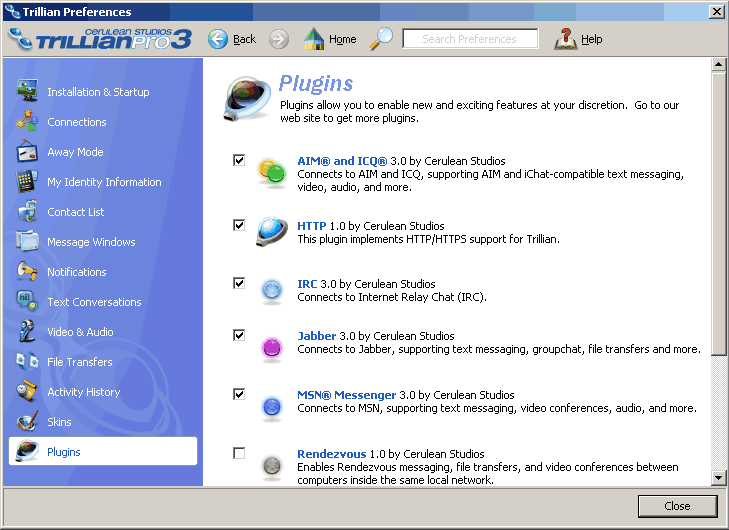Click the magnifying glass search icon

[382, 39]
